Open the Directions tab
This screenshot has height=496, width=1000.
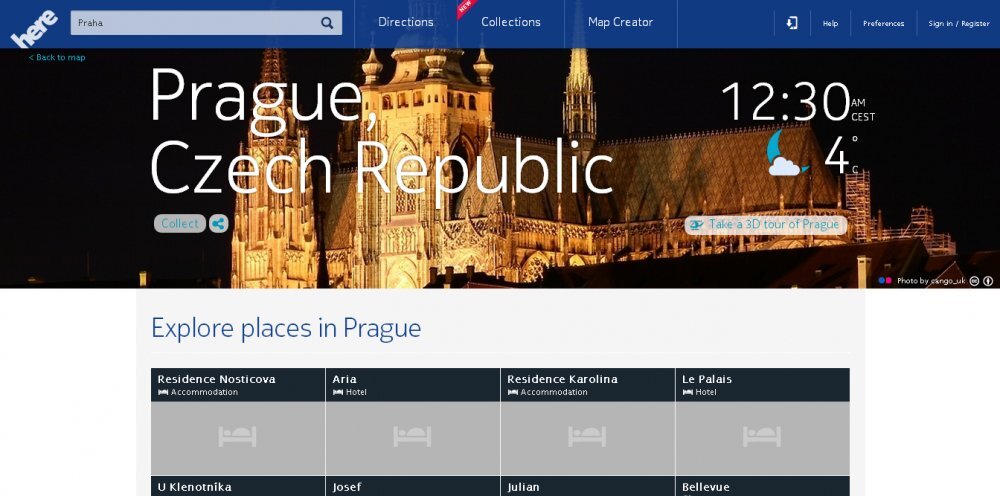click(406, 22)
